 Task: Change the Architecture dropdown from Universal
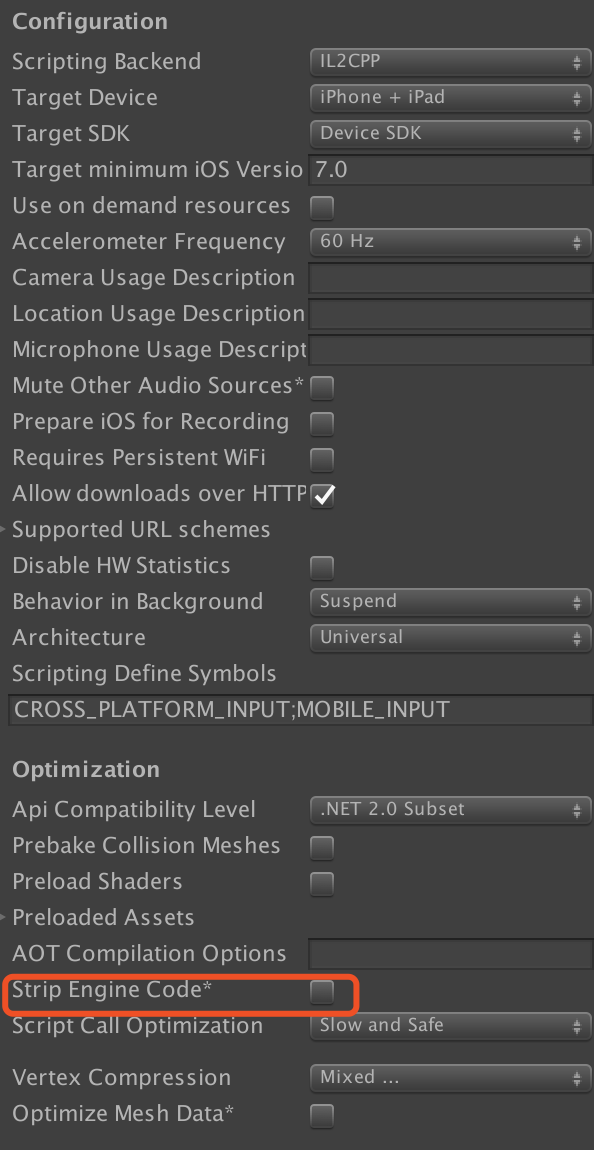point(450,638)
